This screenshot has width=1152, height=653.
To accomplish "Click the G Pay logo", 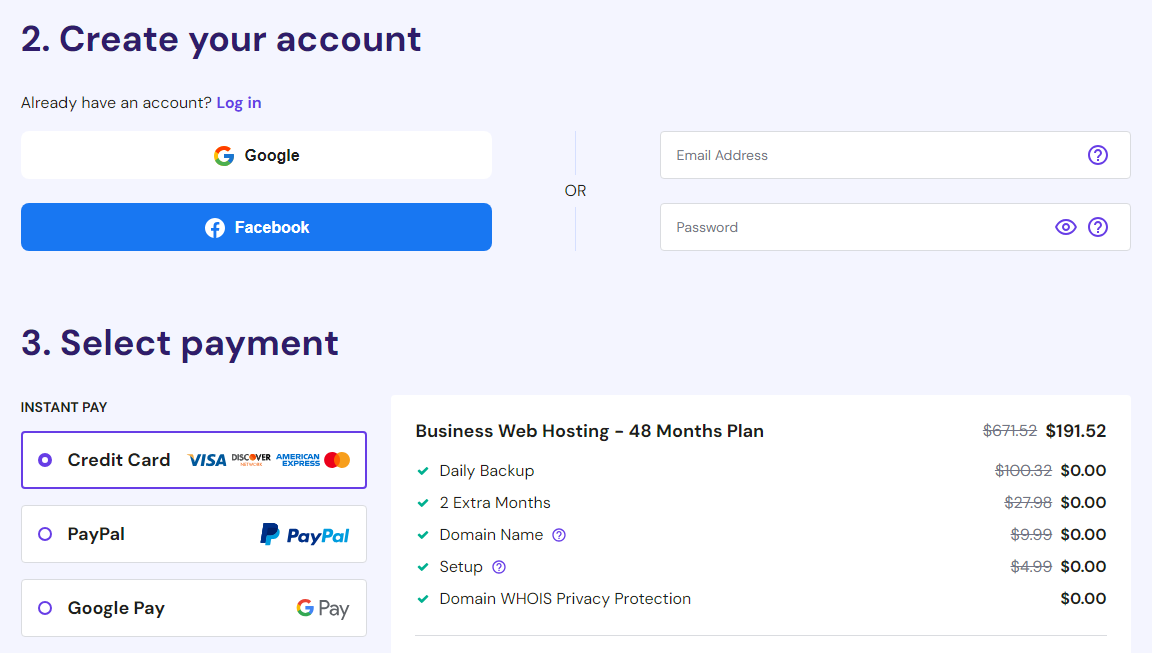I will point(323,608).
